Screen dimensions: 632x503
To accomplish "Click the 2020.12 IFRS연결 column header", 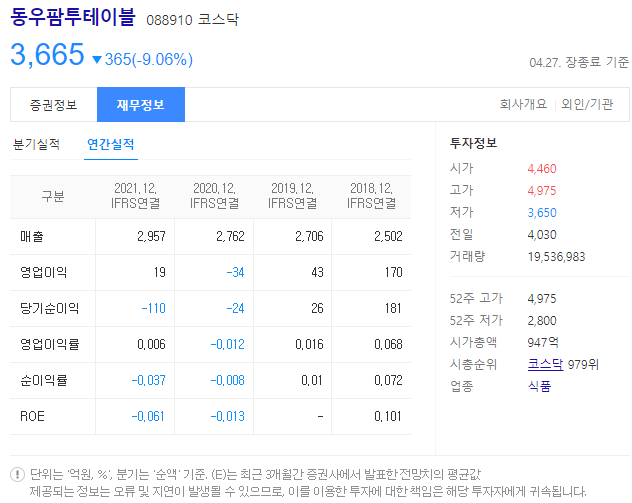I will pos(214,196).
